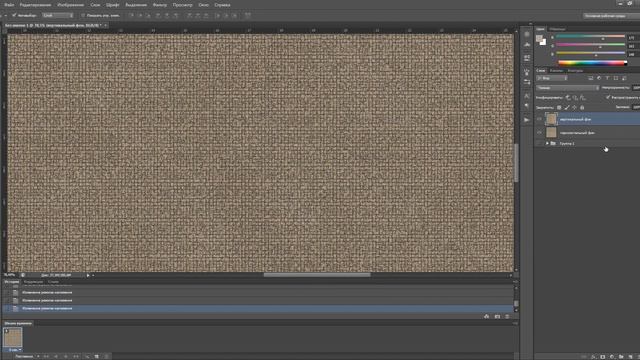Toggle lock all padlock icon
Screen dimensions: 640x360
(582, 107)
